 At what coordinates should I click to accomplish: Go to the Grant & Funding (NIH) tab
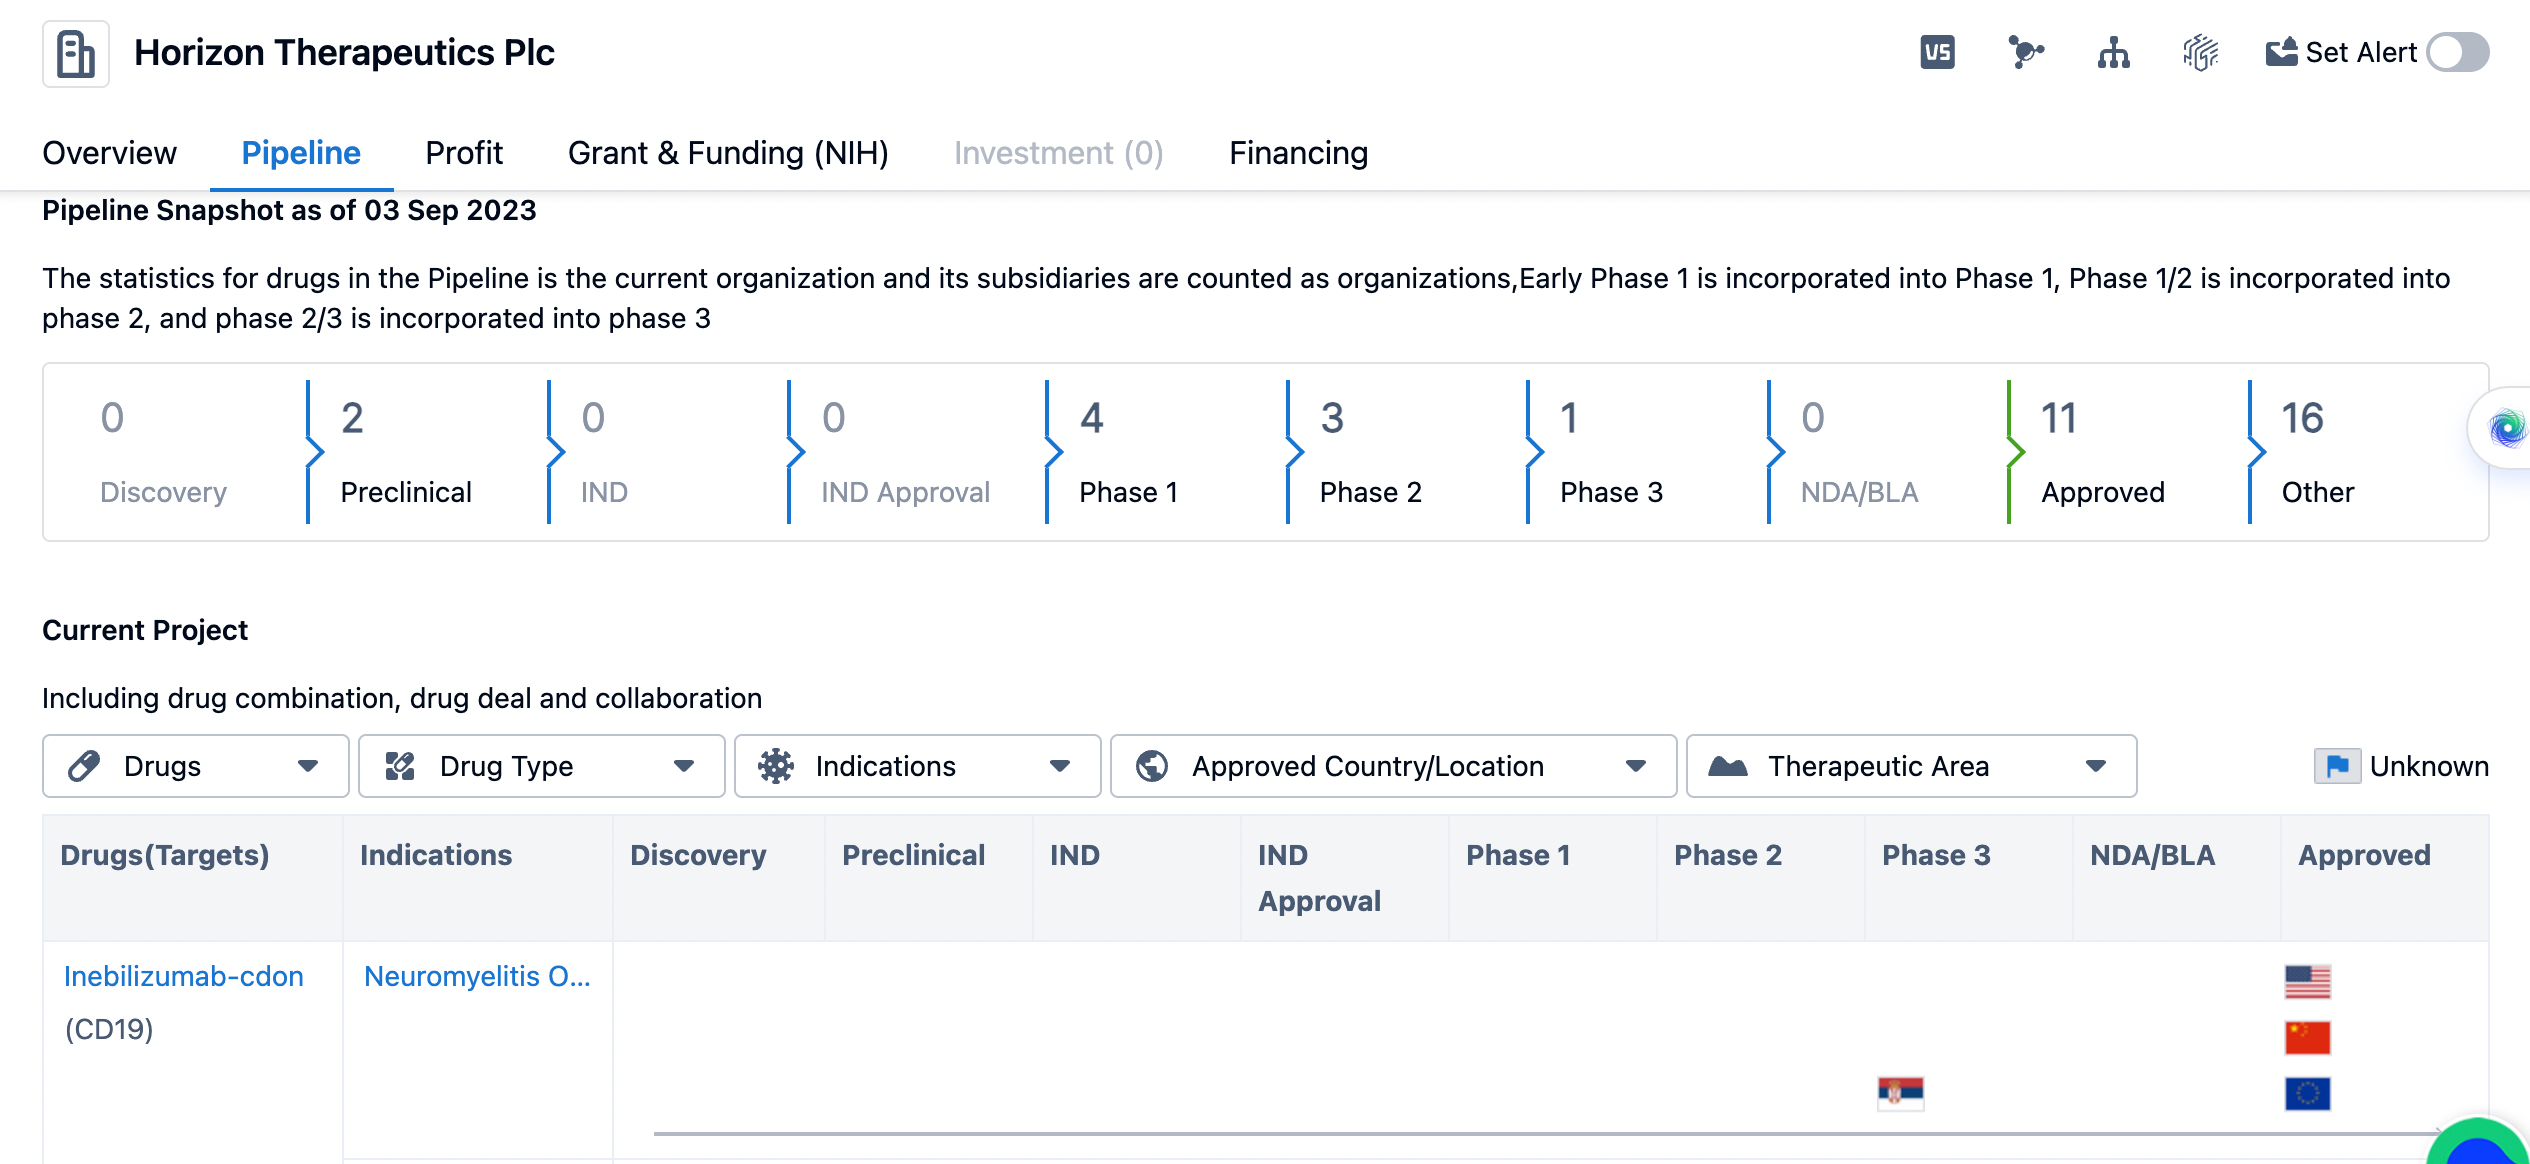[x=727, y=153]
